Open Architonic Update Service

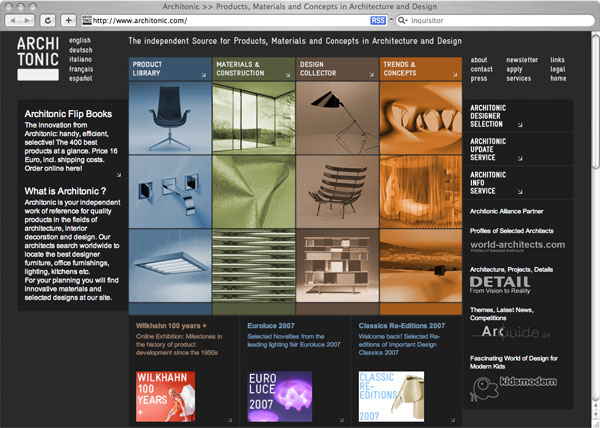click(488, 150)
